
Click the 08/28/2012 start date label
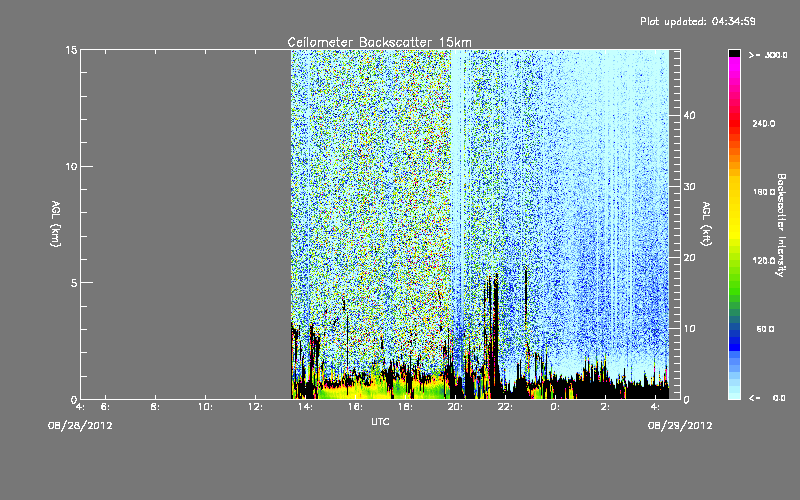pyautogui.click(x=80, y=426)
